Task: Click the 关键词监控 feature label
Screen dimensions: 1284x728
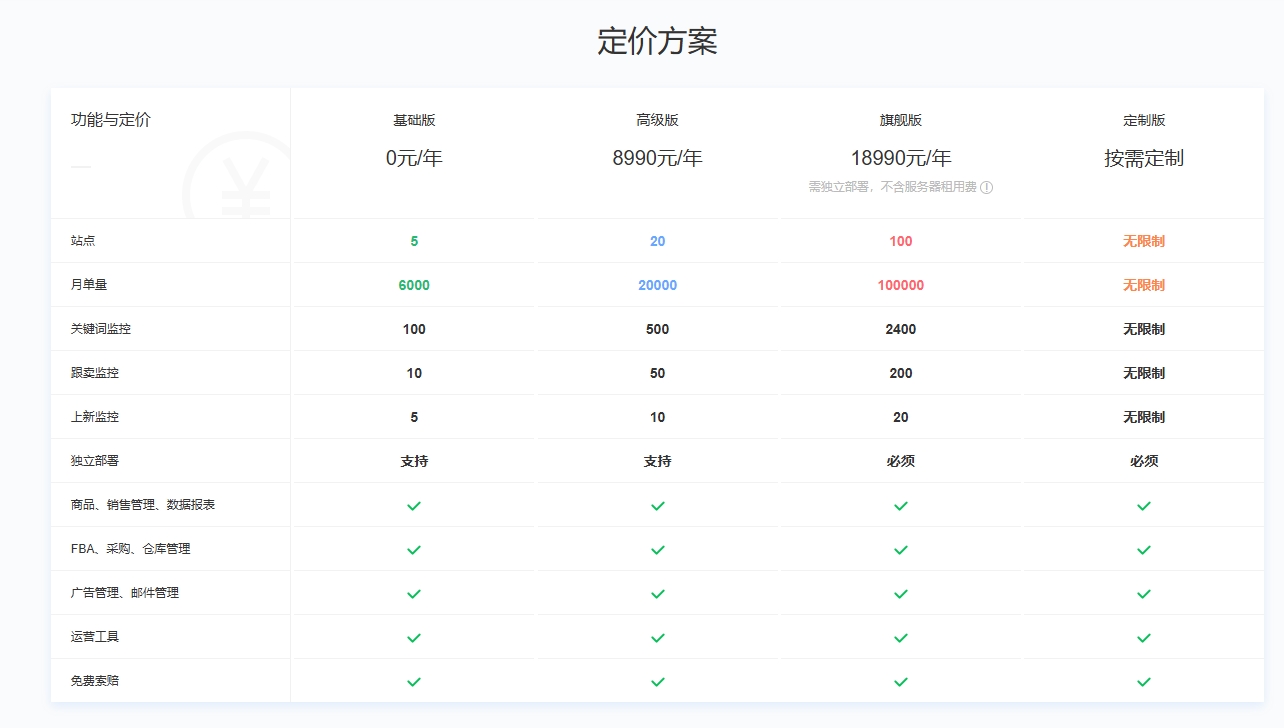Action: point(101,329)
